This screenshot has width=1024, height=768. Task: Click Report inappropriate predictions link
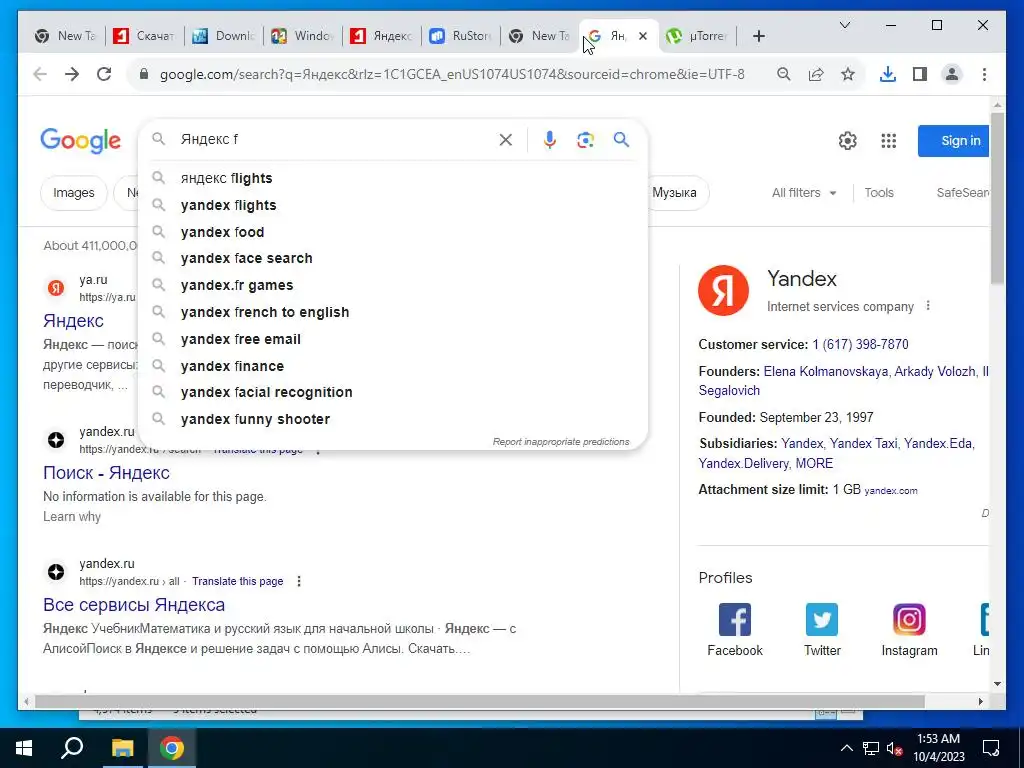(x=561, y=442)
